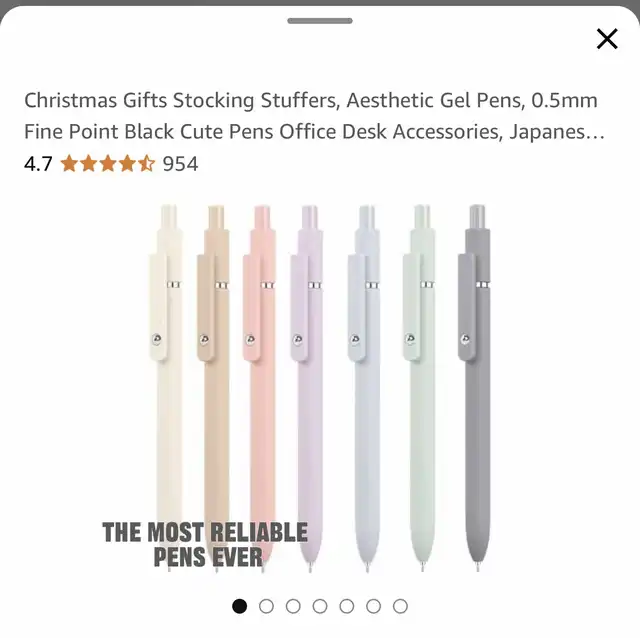This screenshot has height=638, width=640.
Task: Tap the gray sheet handle bar
Action: coord(320,21)
